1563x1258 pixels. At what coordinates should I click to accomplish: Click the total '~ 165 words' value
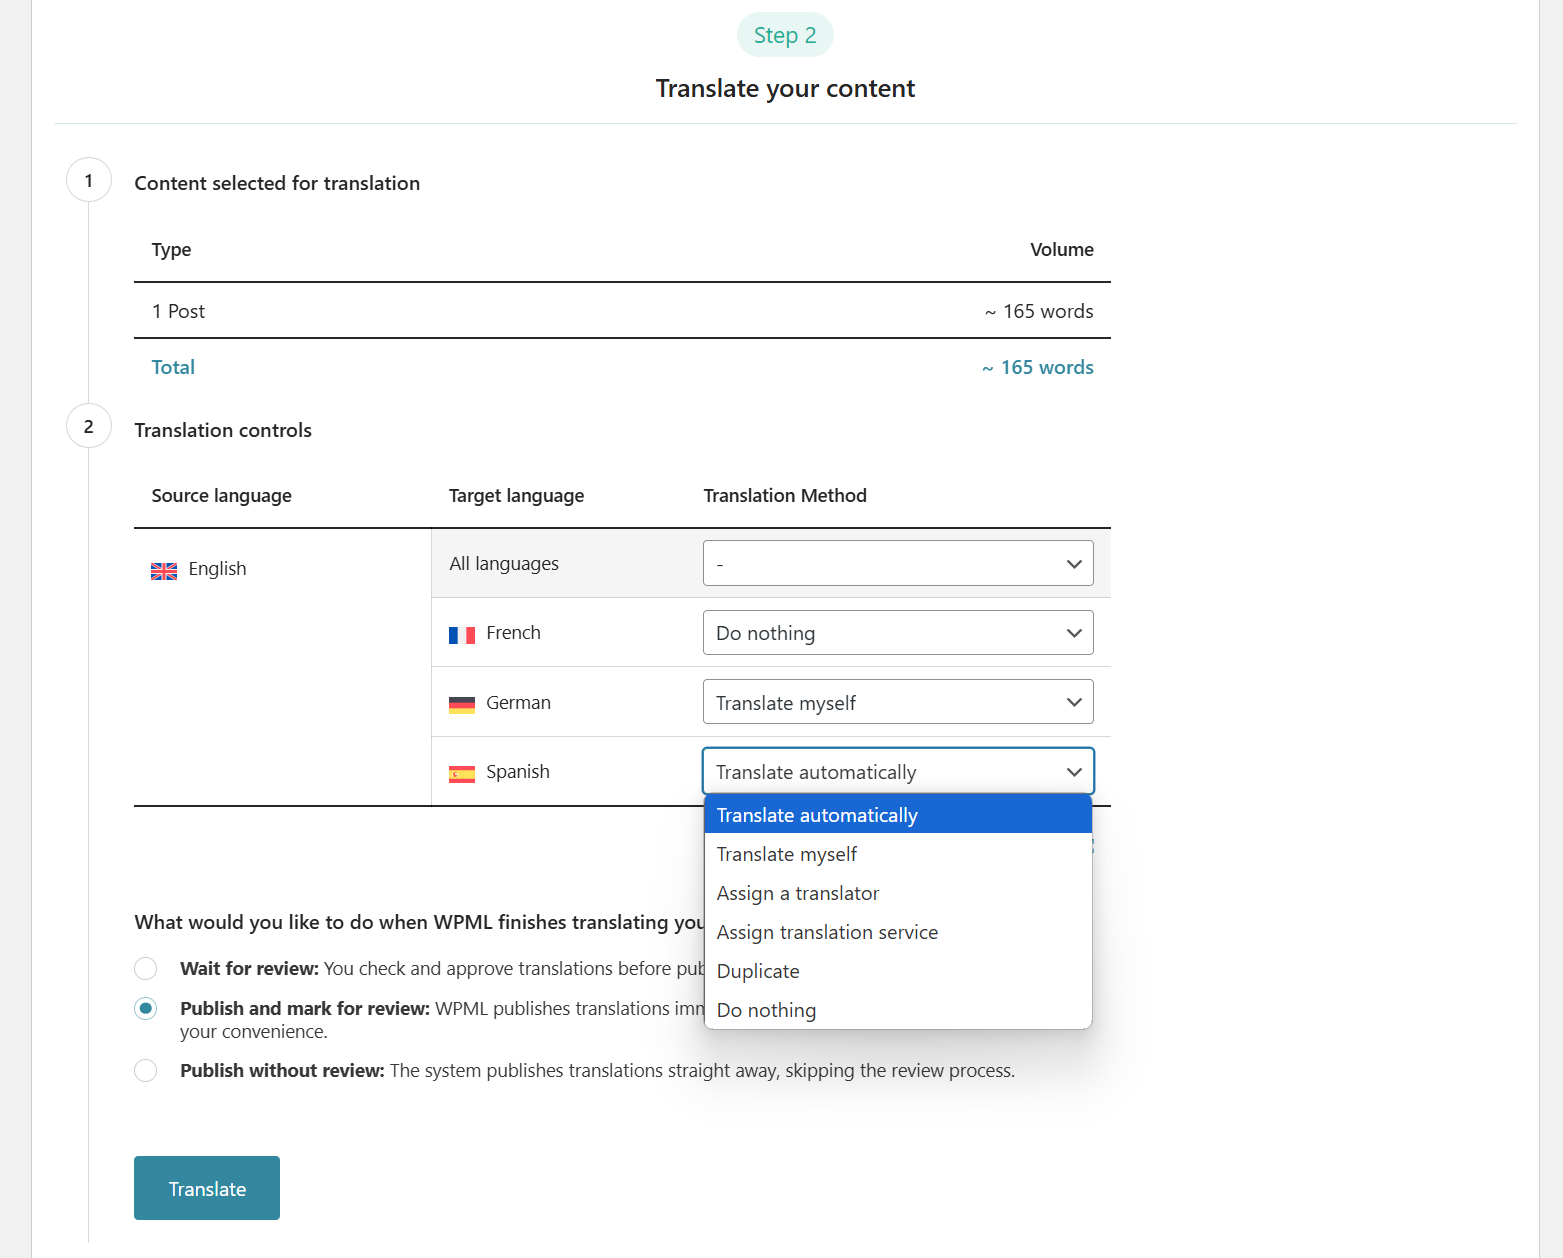1037,367
